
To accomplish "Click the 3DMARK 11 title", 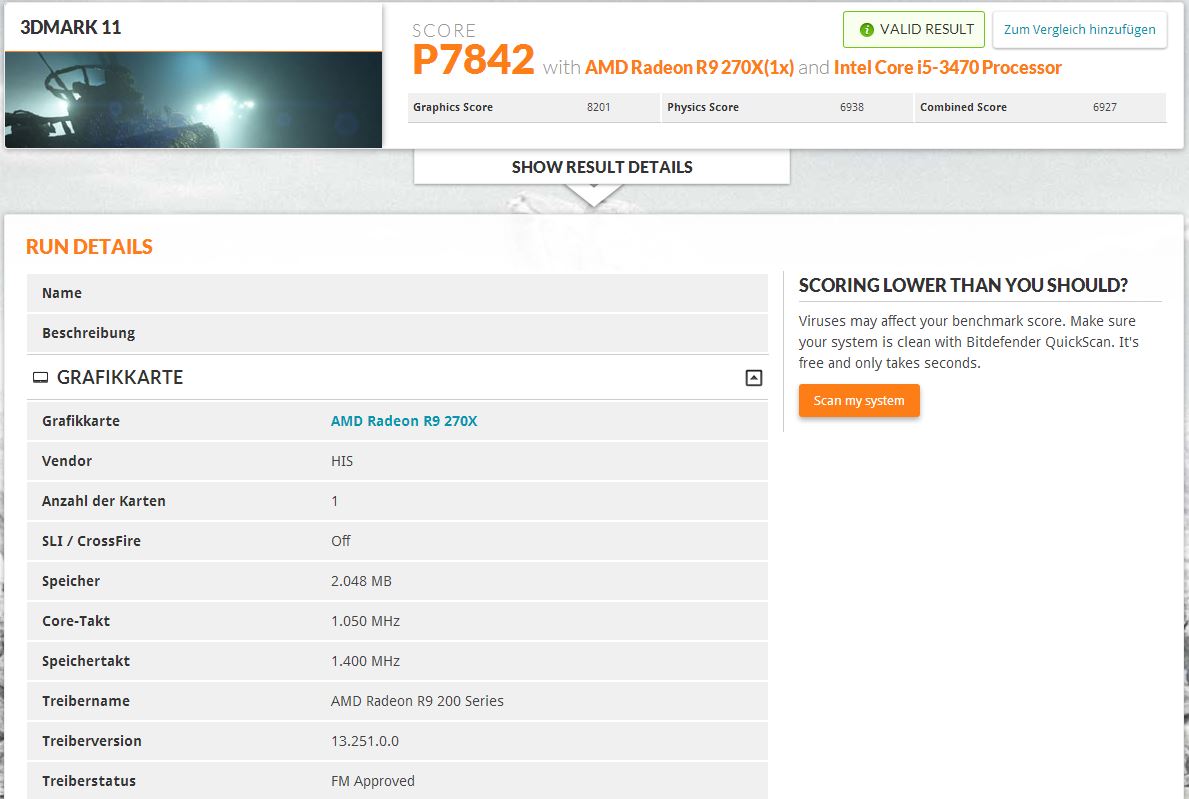I will 71,27.
